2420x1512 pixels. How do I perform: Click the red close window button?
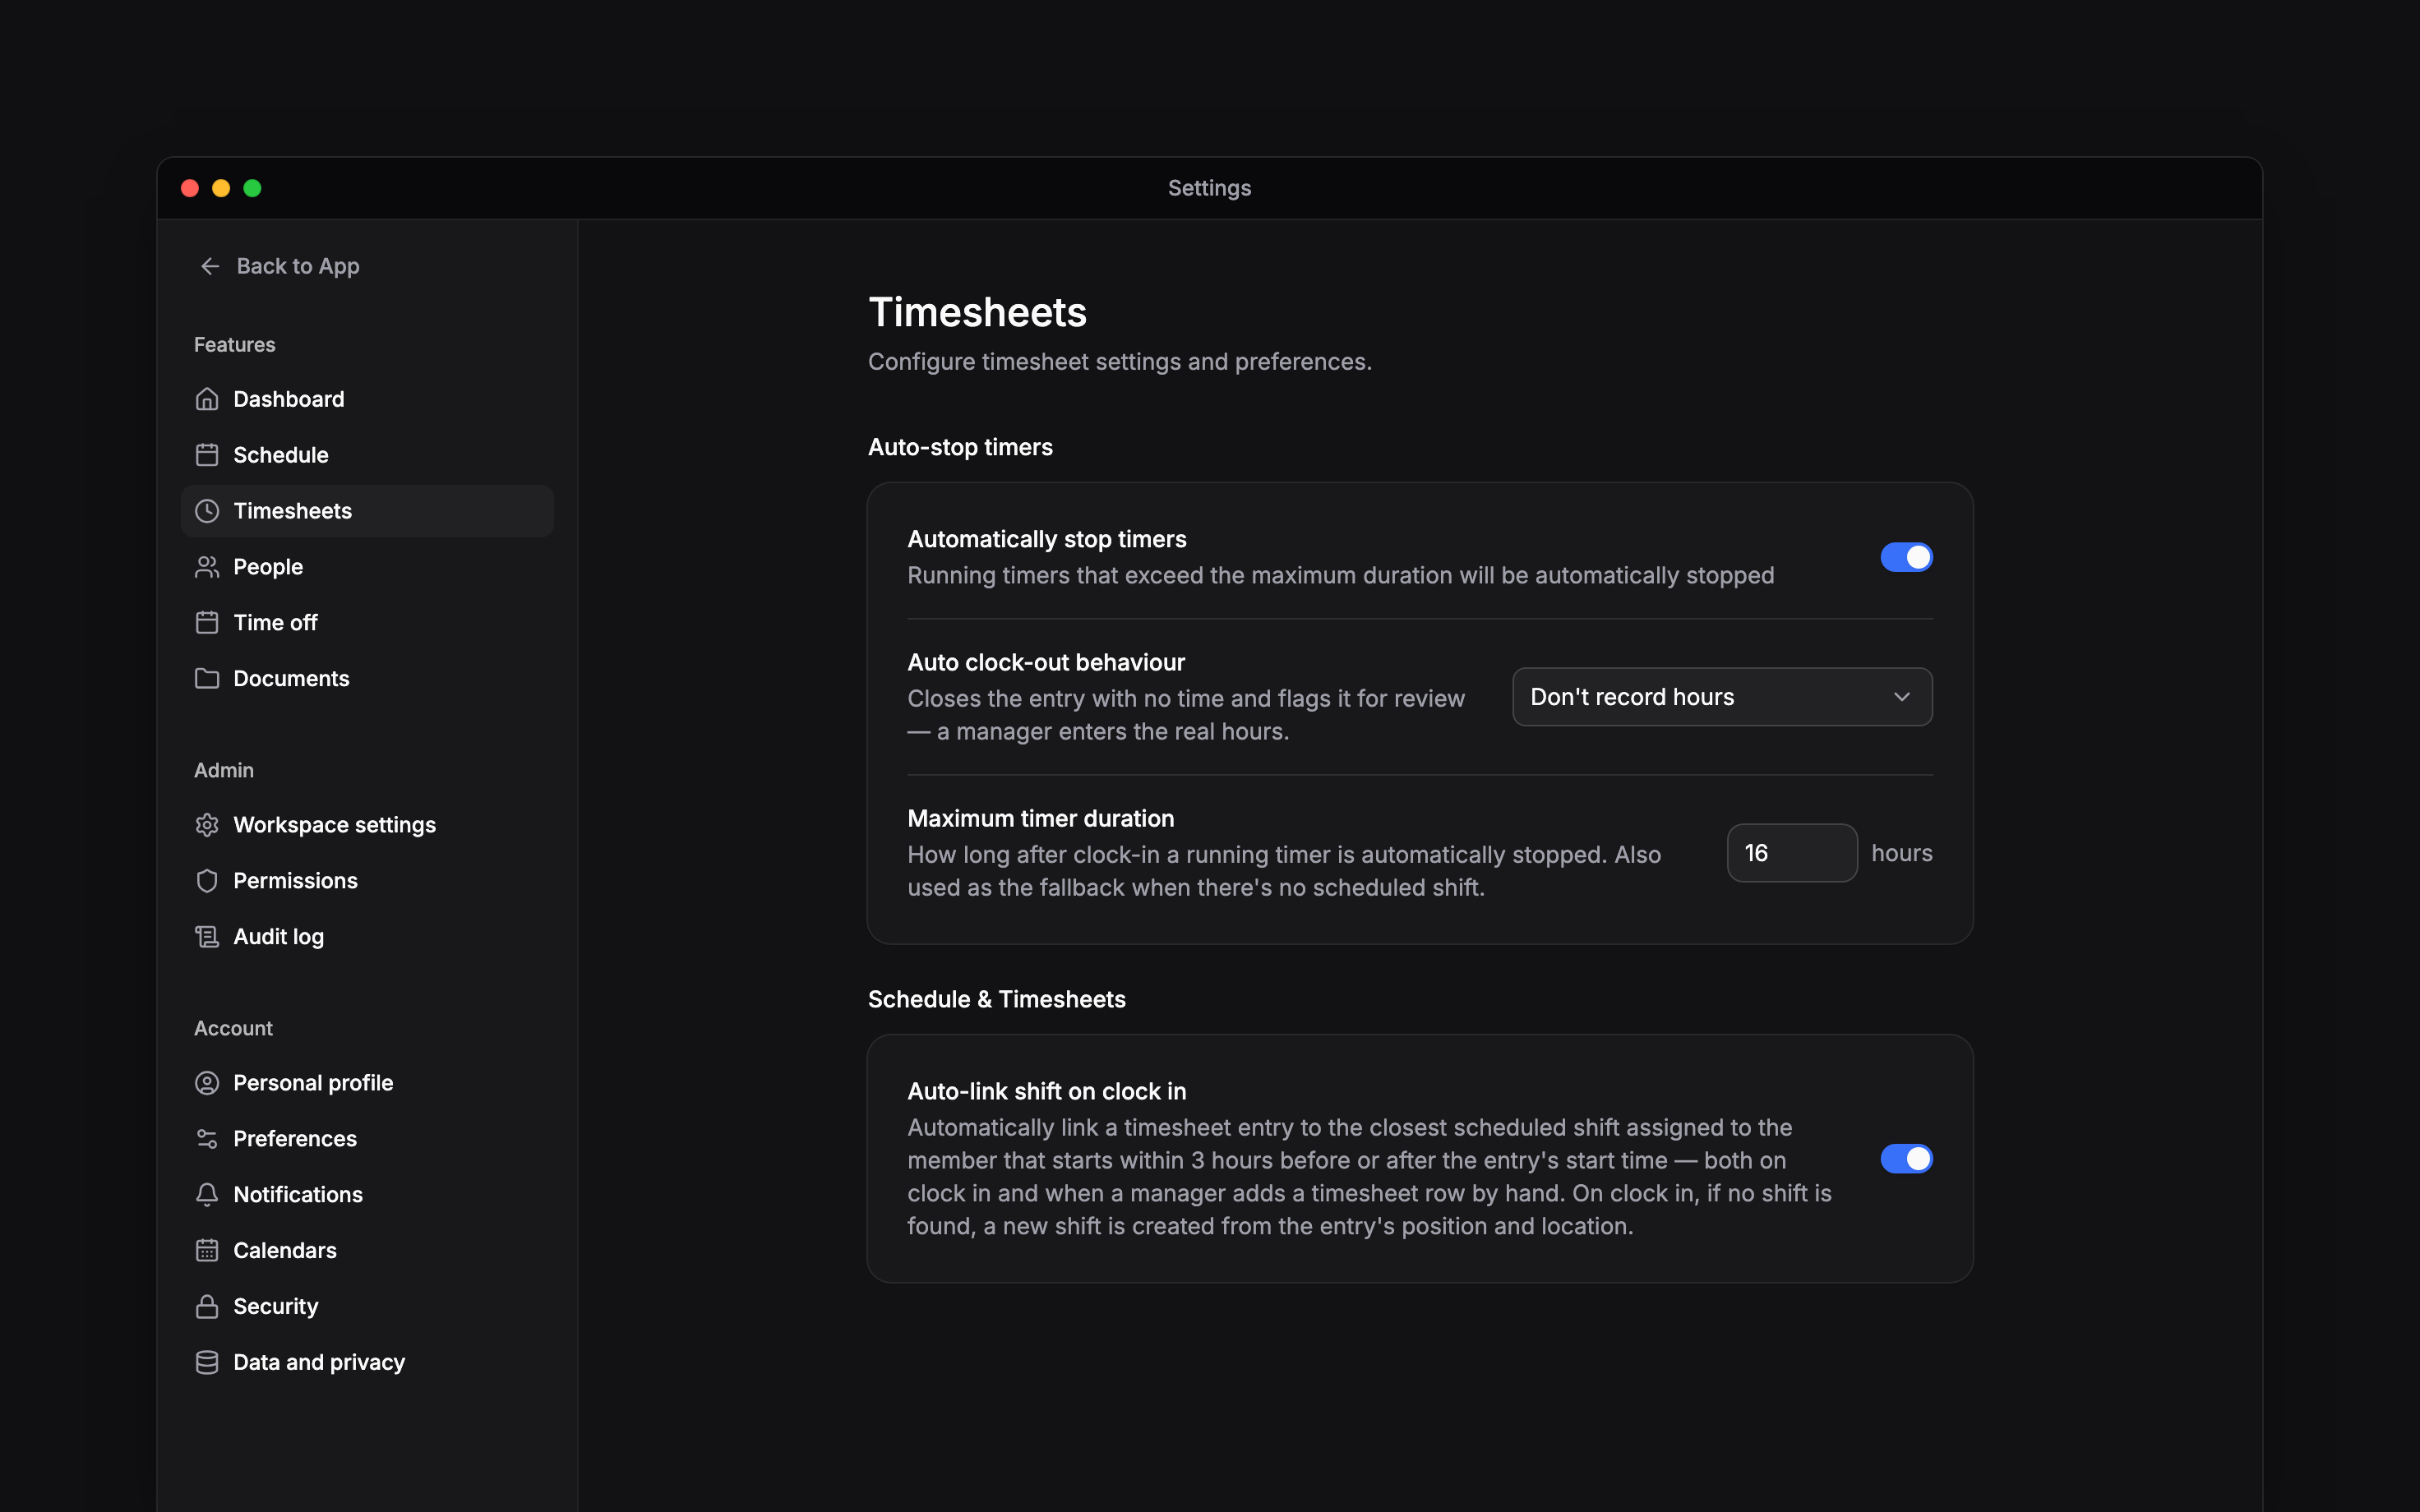coord(190,188)
